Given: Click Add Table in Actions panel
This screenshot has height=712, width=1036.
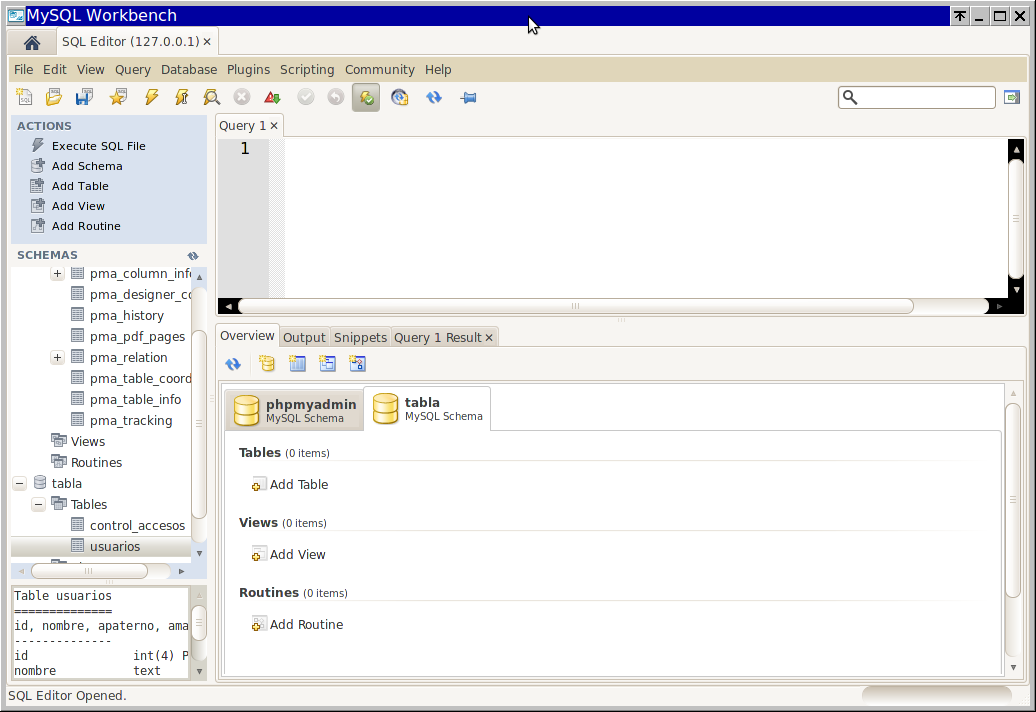Looking at the screenshot, I should tap(80, 186).
